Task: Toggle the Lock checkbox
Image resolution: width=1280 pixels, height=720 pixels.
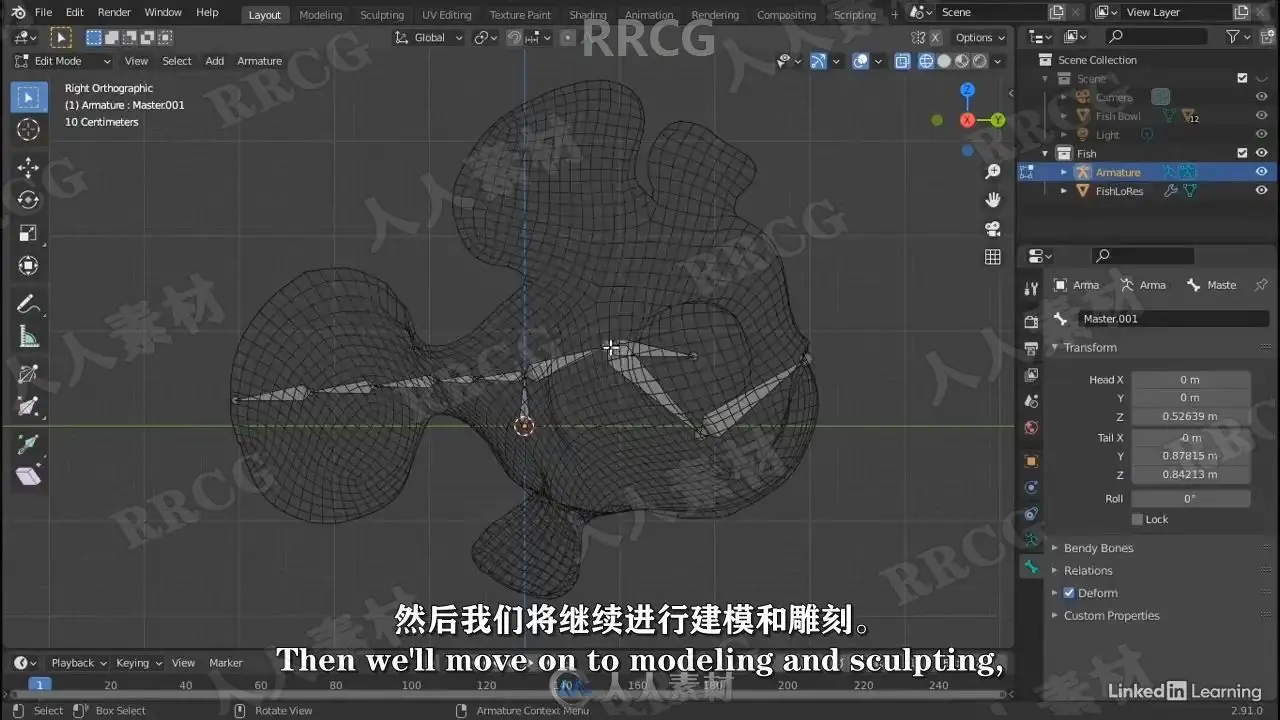Action: (1138, 519)
